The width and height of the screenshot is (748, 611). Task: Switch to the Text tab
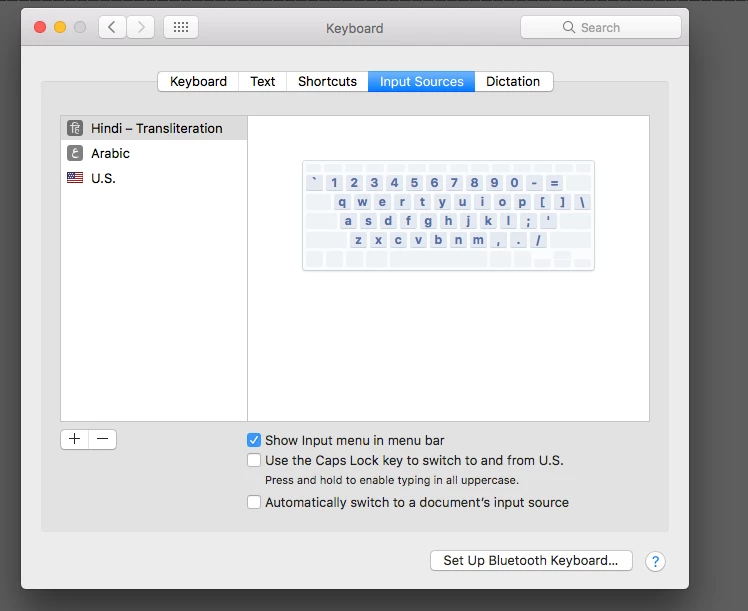[x=262, y=82]
